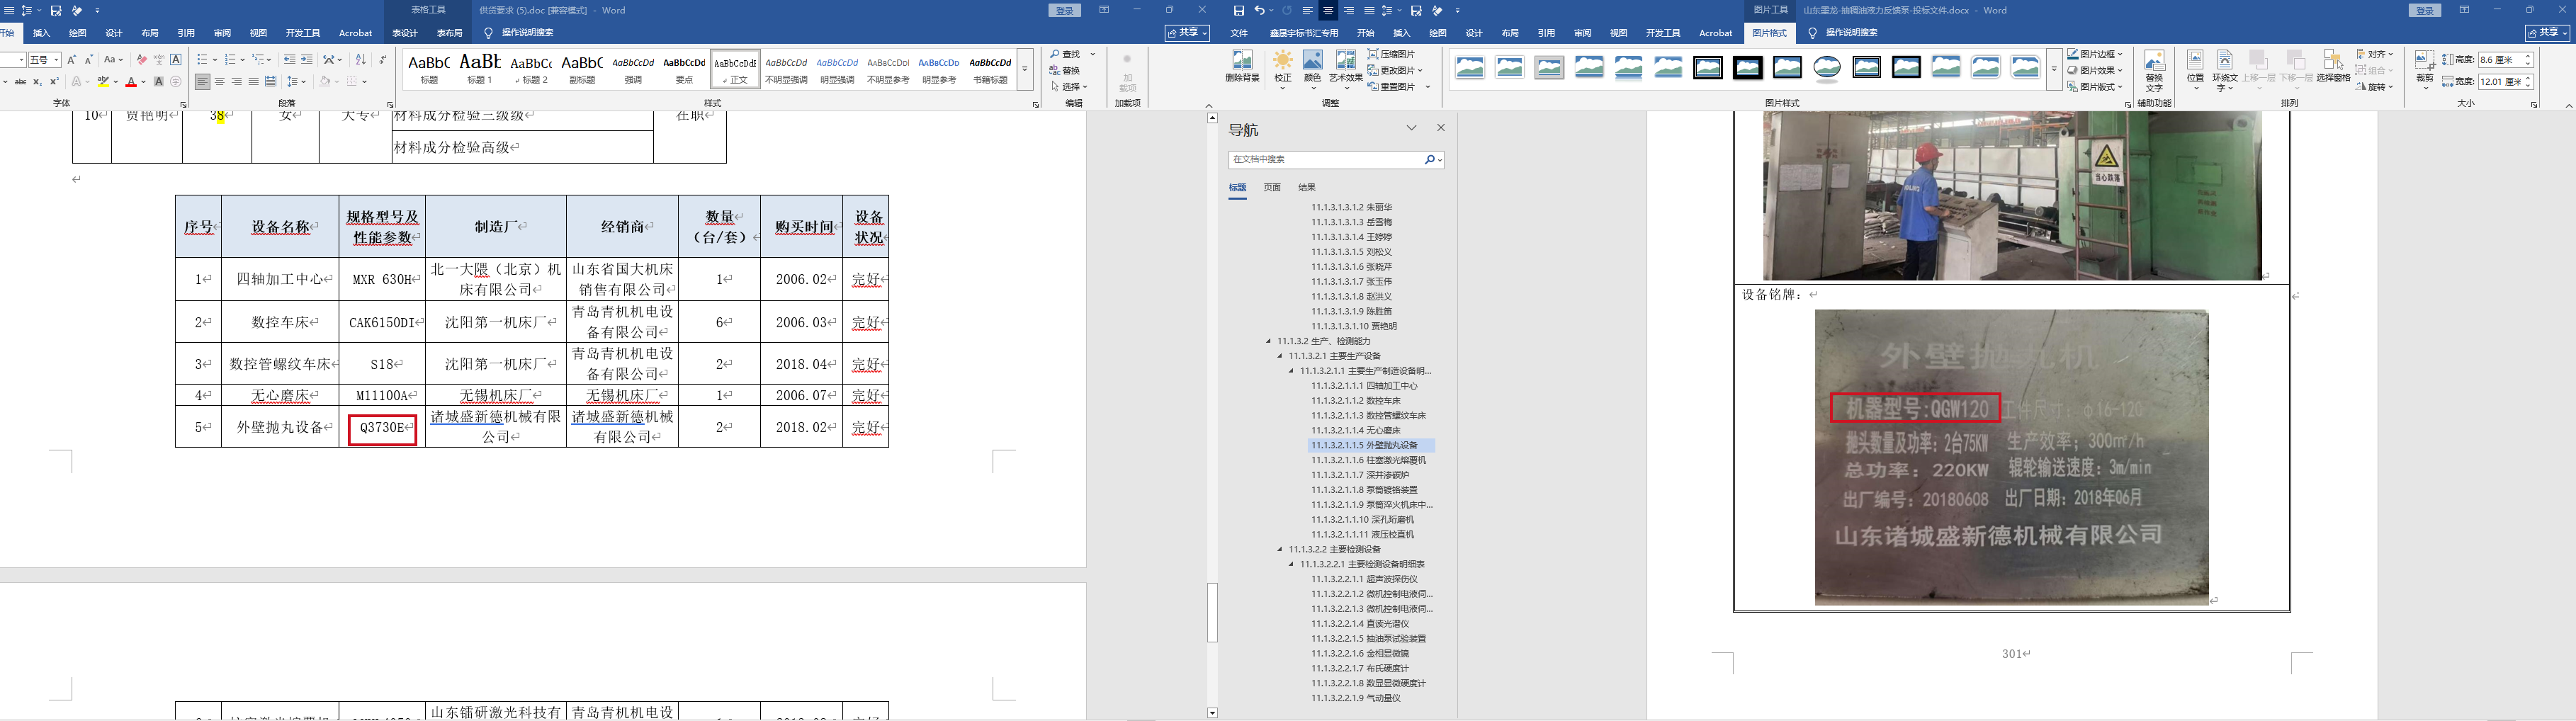Click the red font color swatch
The width and height of the screenshot is (2576, 721).
click(131, 82)
